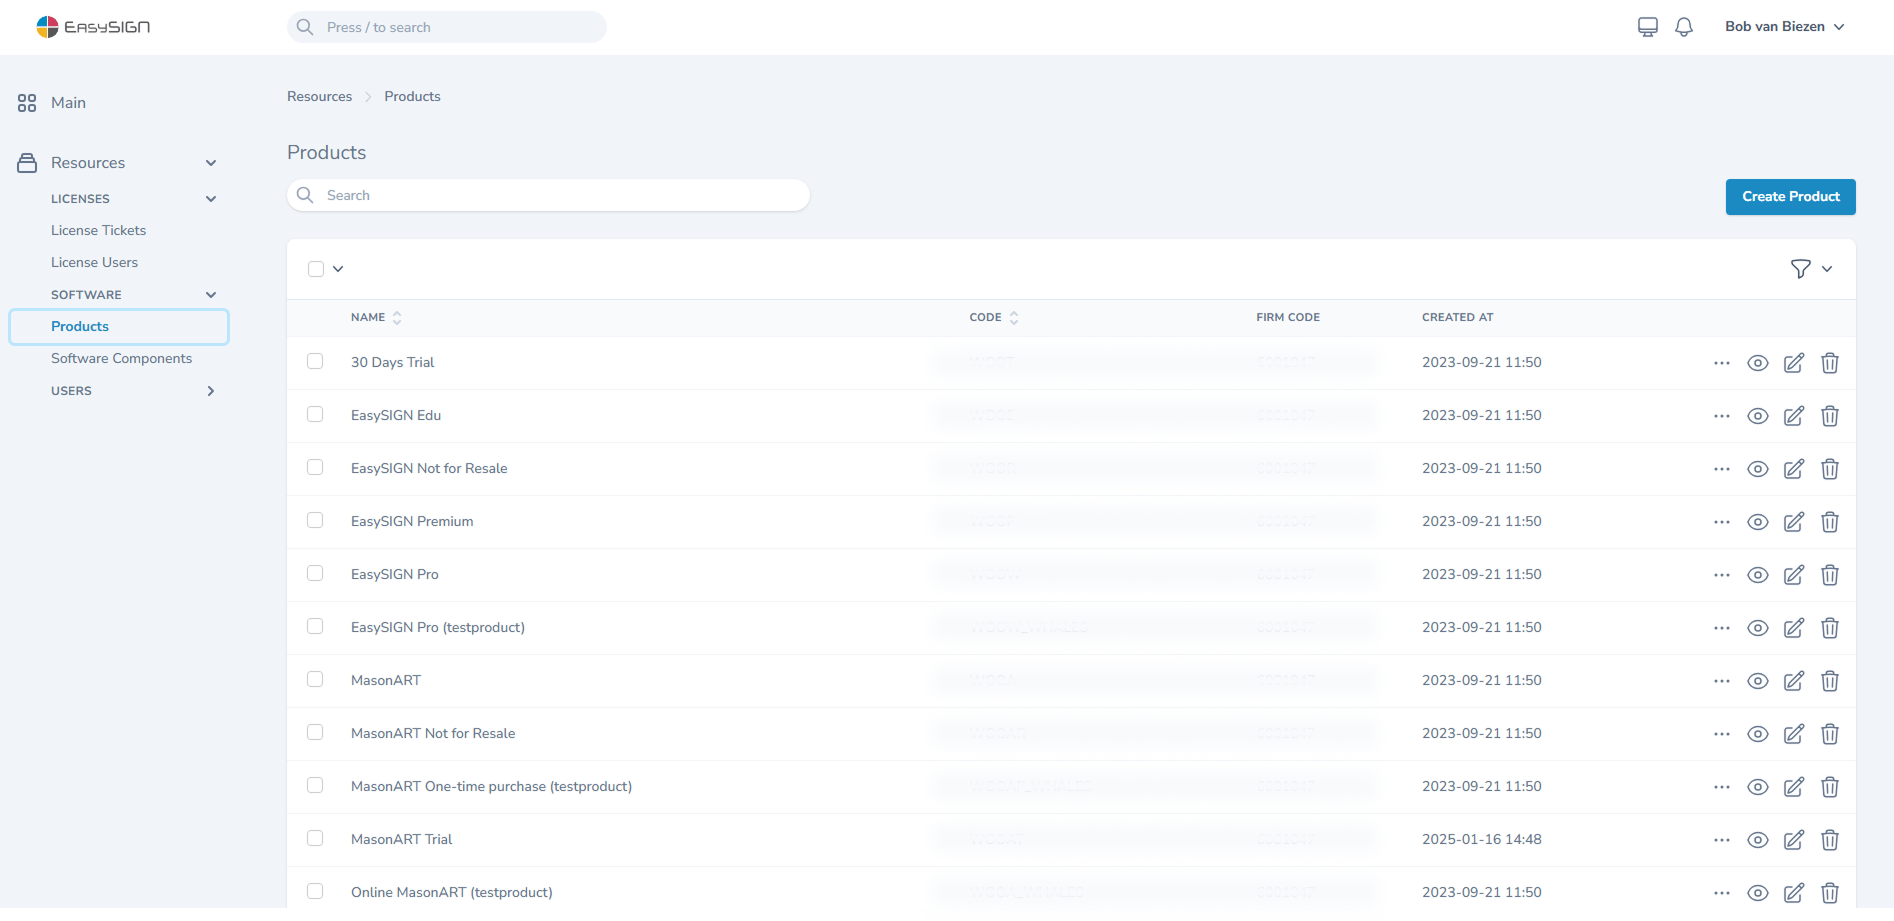View EasySIGN Not for Resale product
The image size is (1894, 921).
coord(1758,469)
